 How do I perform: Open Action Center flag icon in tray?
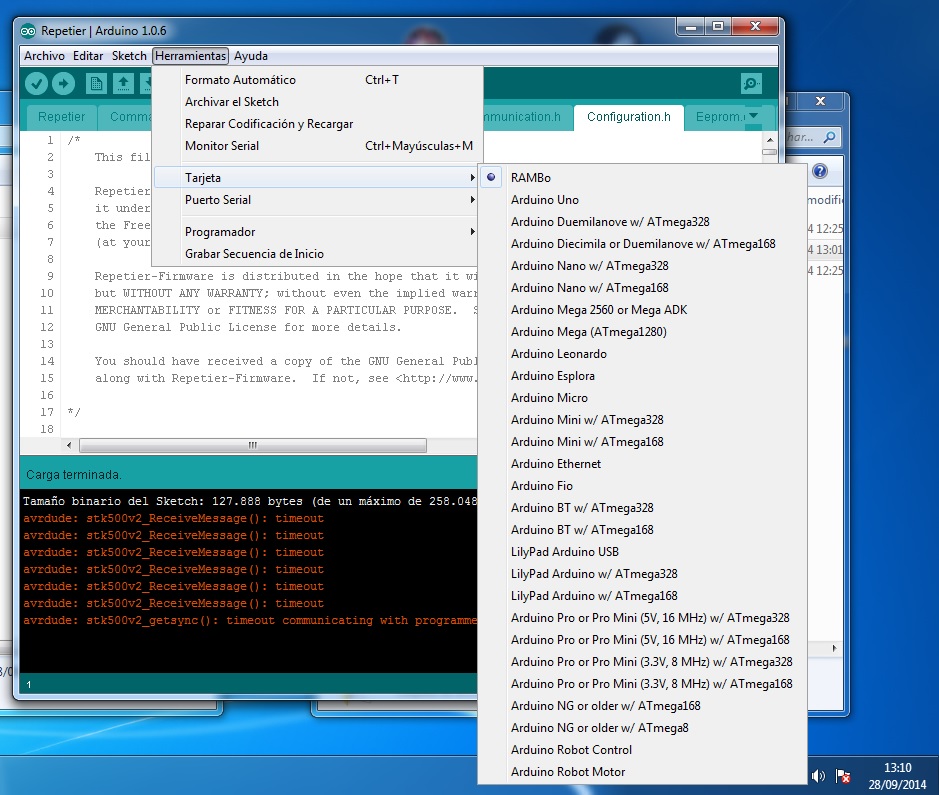(x=843, y=776)
